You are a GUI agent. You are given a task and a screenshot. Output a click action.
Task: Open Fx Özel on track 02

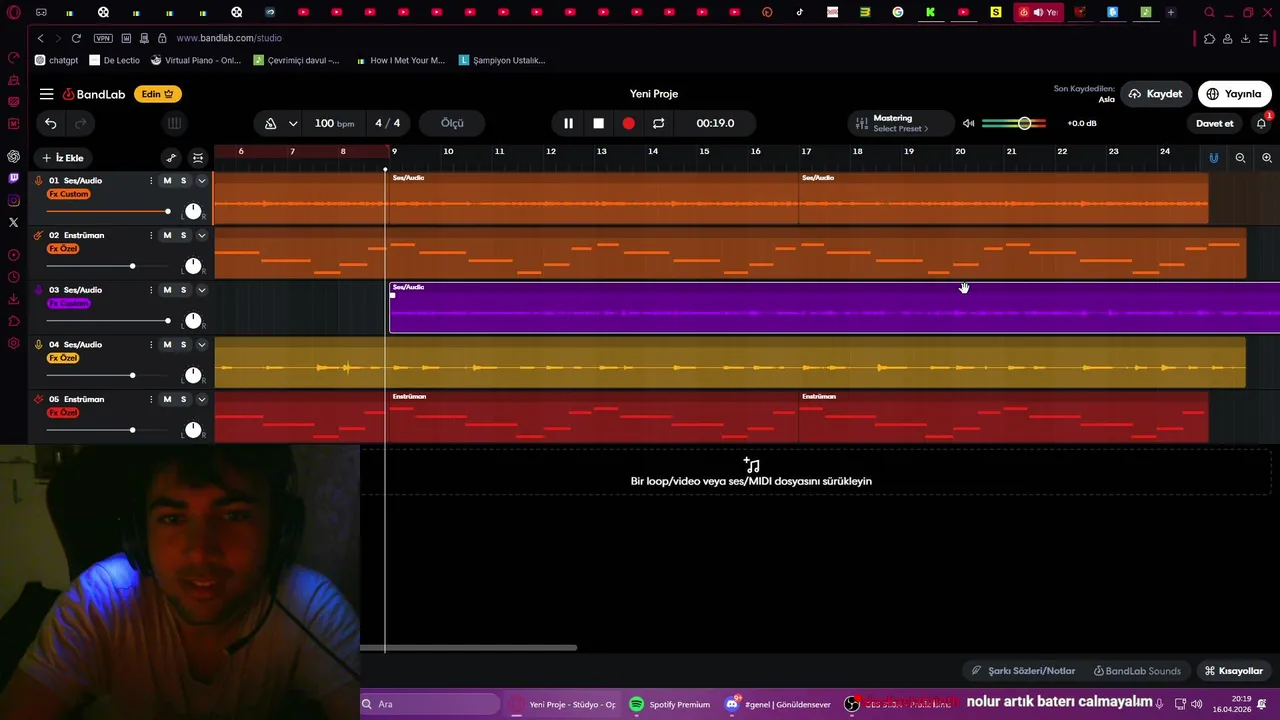pos(63,248)
